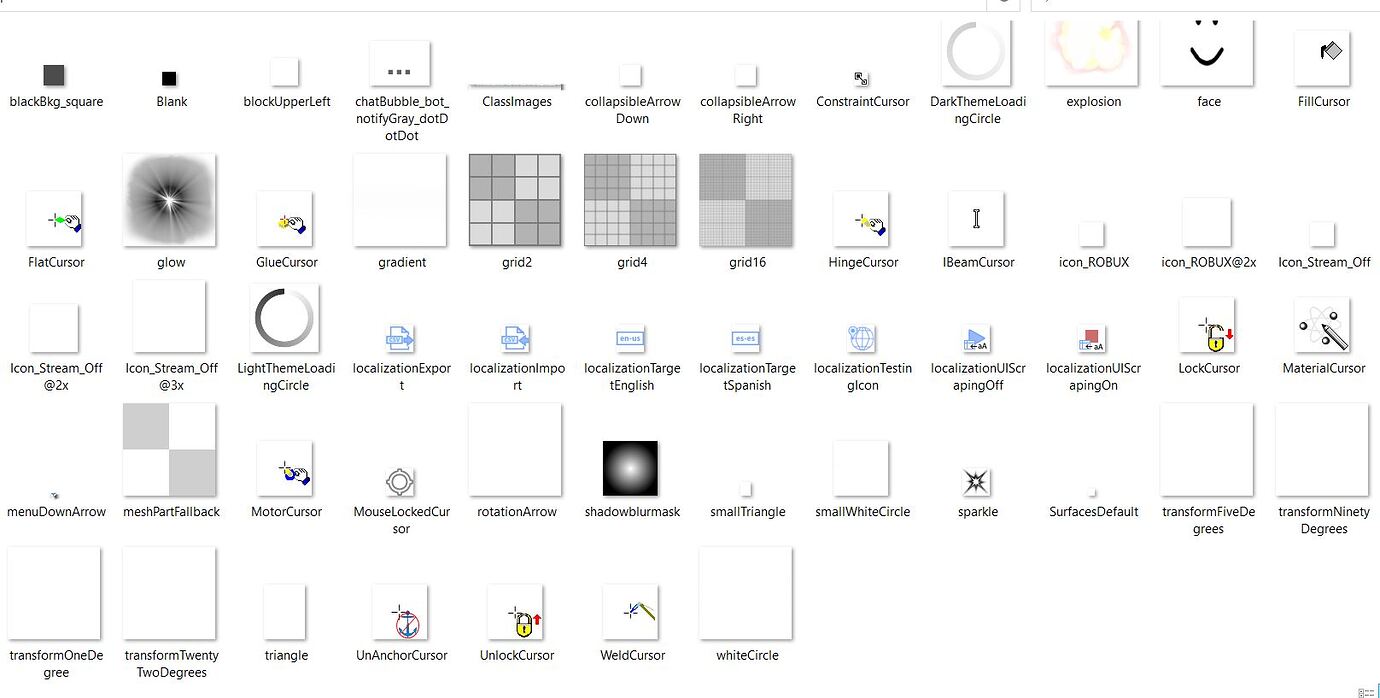Select the UnlockCursor asset
The width and height of the screenshot is (1380, 698).
516,610
